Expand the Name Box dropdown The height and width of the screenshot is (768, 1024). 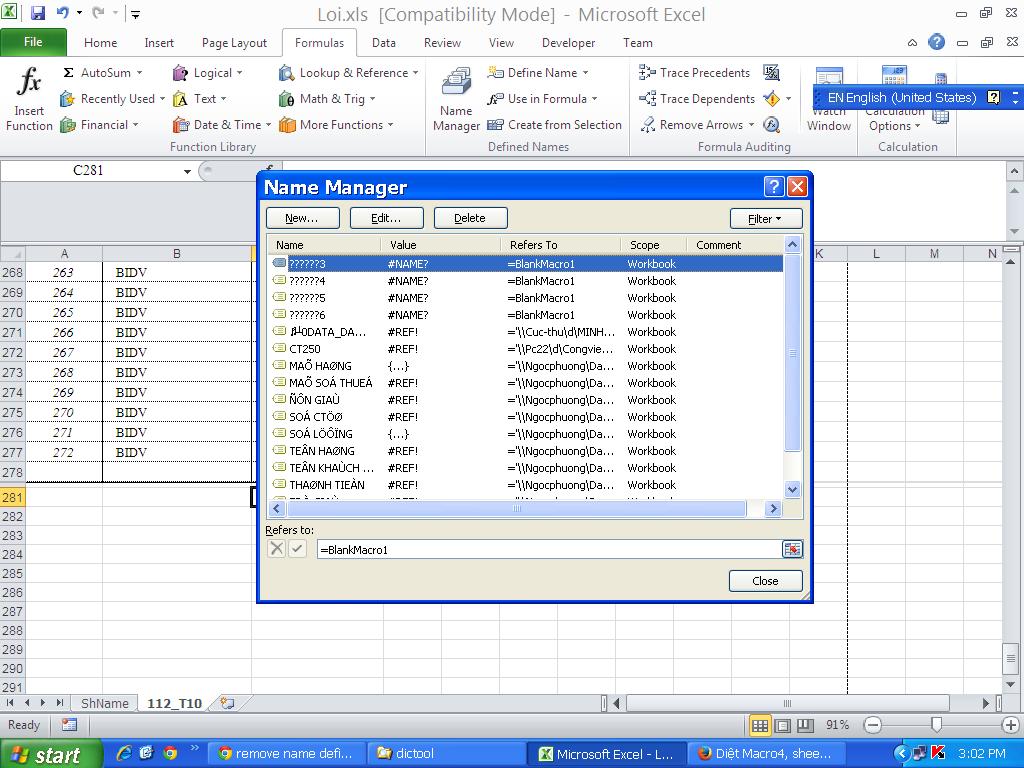point(187,171)
